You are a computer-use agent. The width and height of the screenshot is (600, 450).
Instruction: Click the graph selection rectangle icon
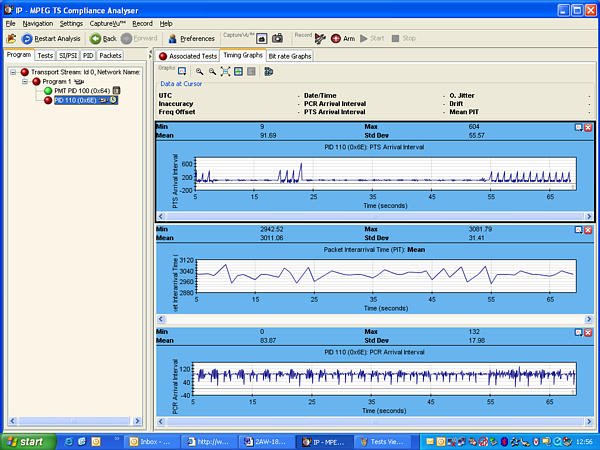click(182, 72)
